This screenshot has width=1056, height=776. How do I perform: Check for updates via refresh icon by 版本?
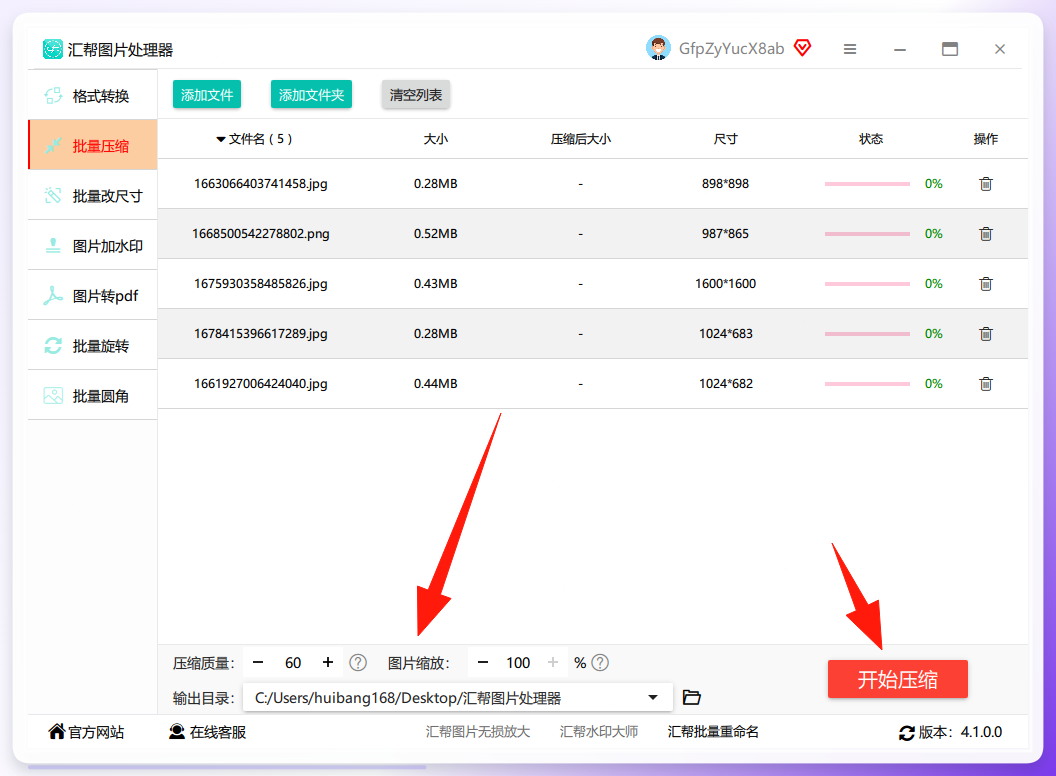tap(906, 733)
